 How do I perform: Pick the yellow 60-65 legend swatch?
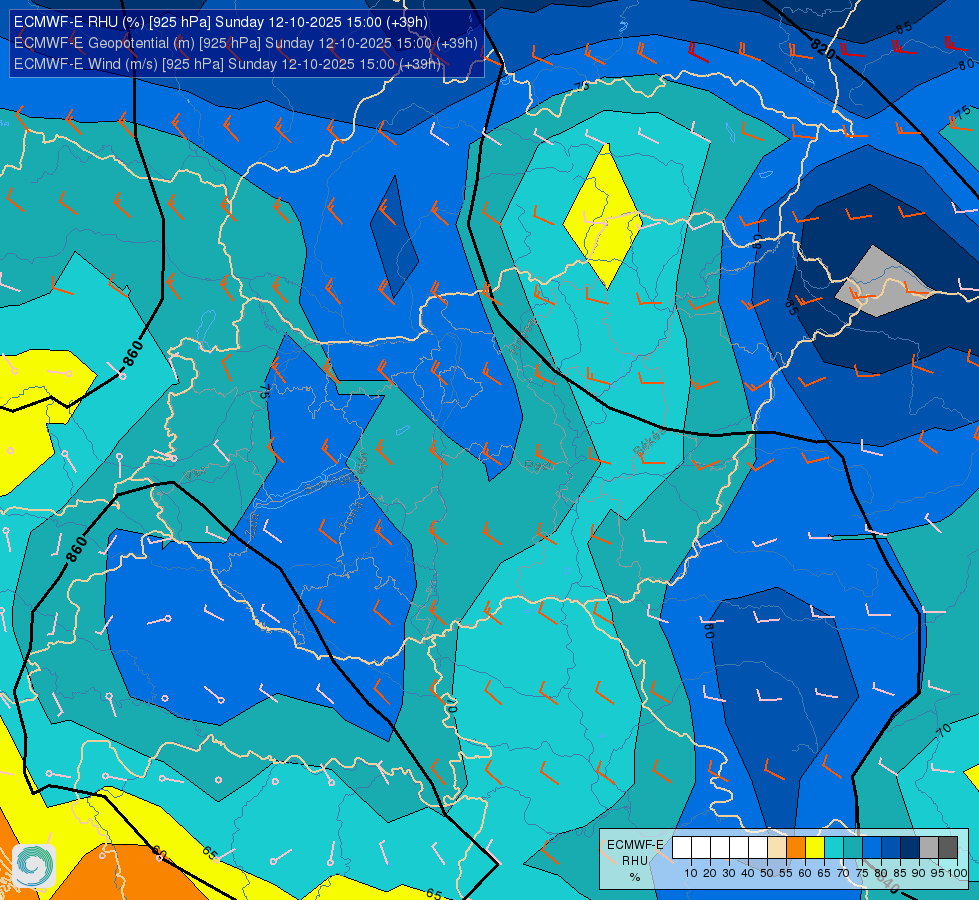click(815, 848)
